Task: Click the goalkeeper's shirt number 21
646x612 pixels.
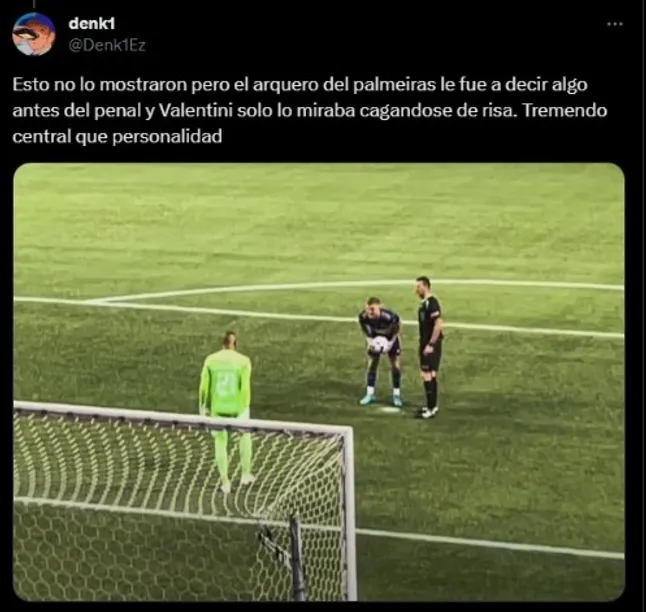Action: (x=225, y=383)
